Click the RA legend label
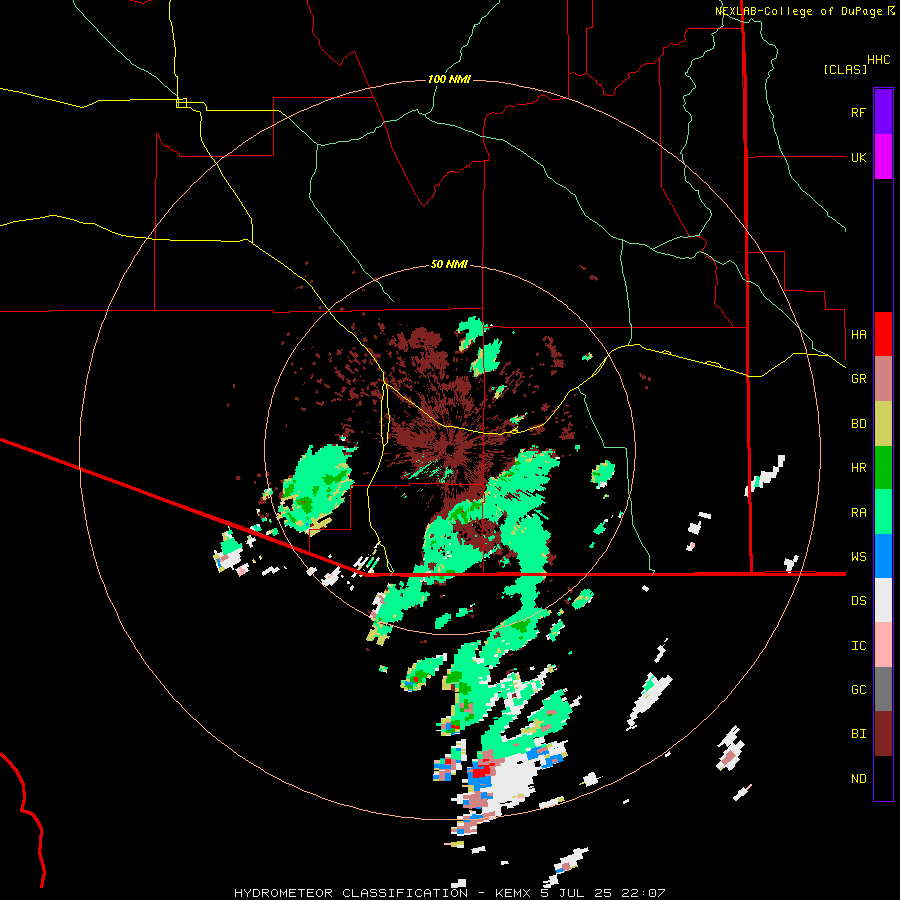The width and height of the screenshot is (900, 900). pyautogui.click(x=858, y=513)
